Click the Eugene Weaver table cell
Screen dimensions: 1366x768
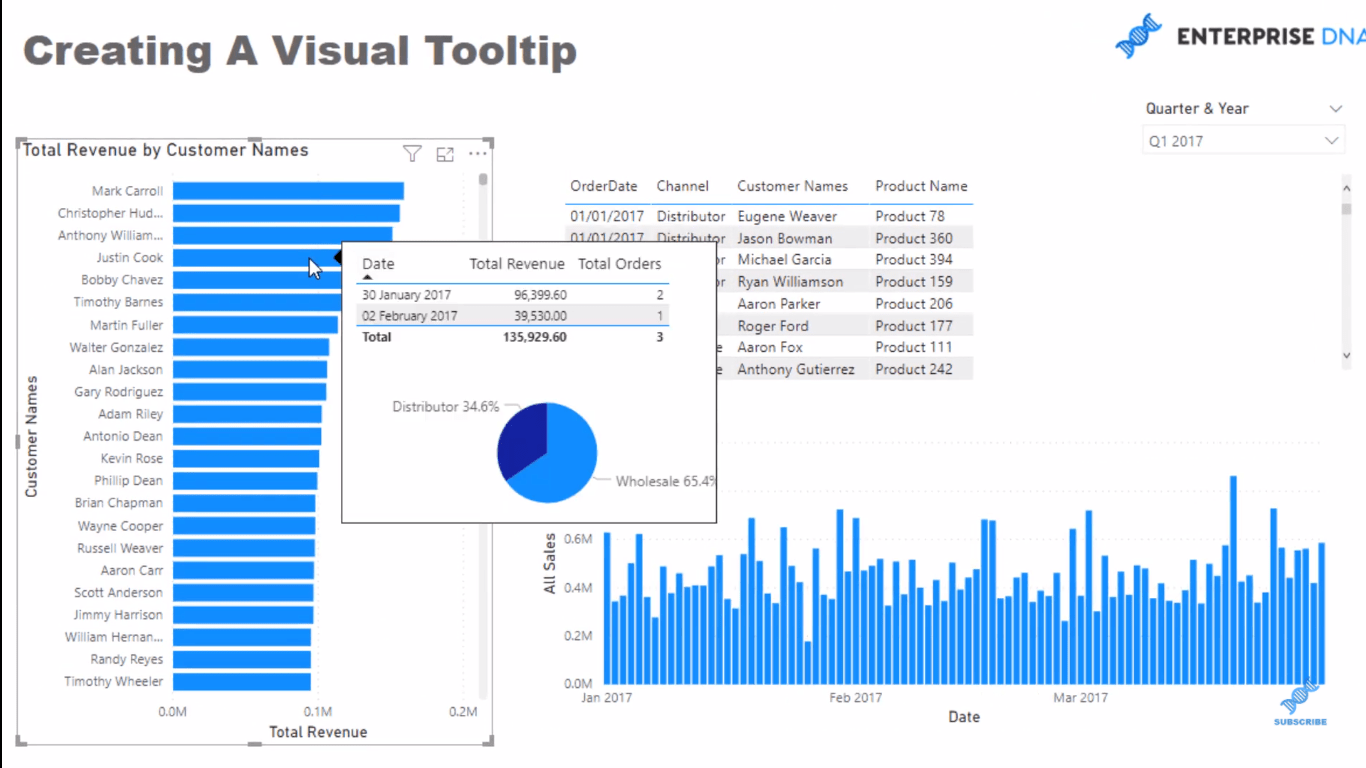coord(787,216)
